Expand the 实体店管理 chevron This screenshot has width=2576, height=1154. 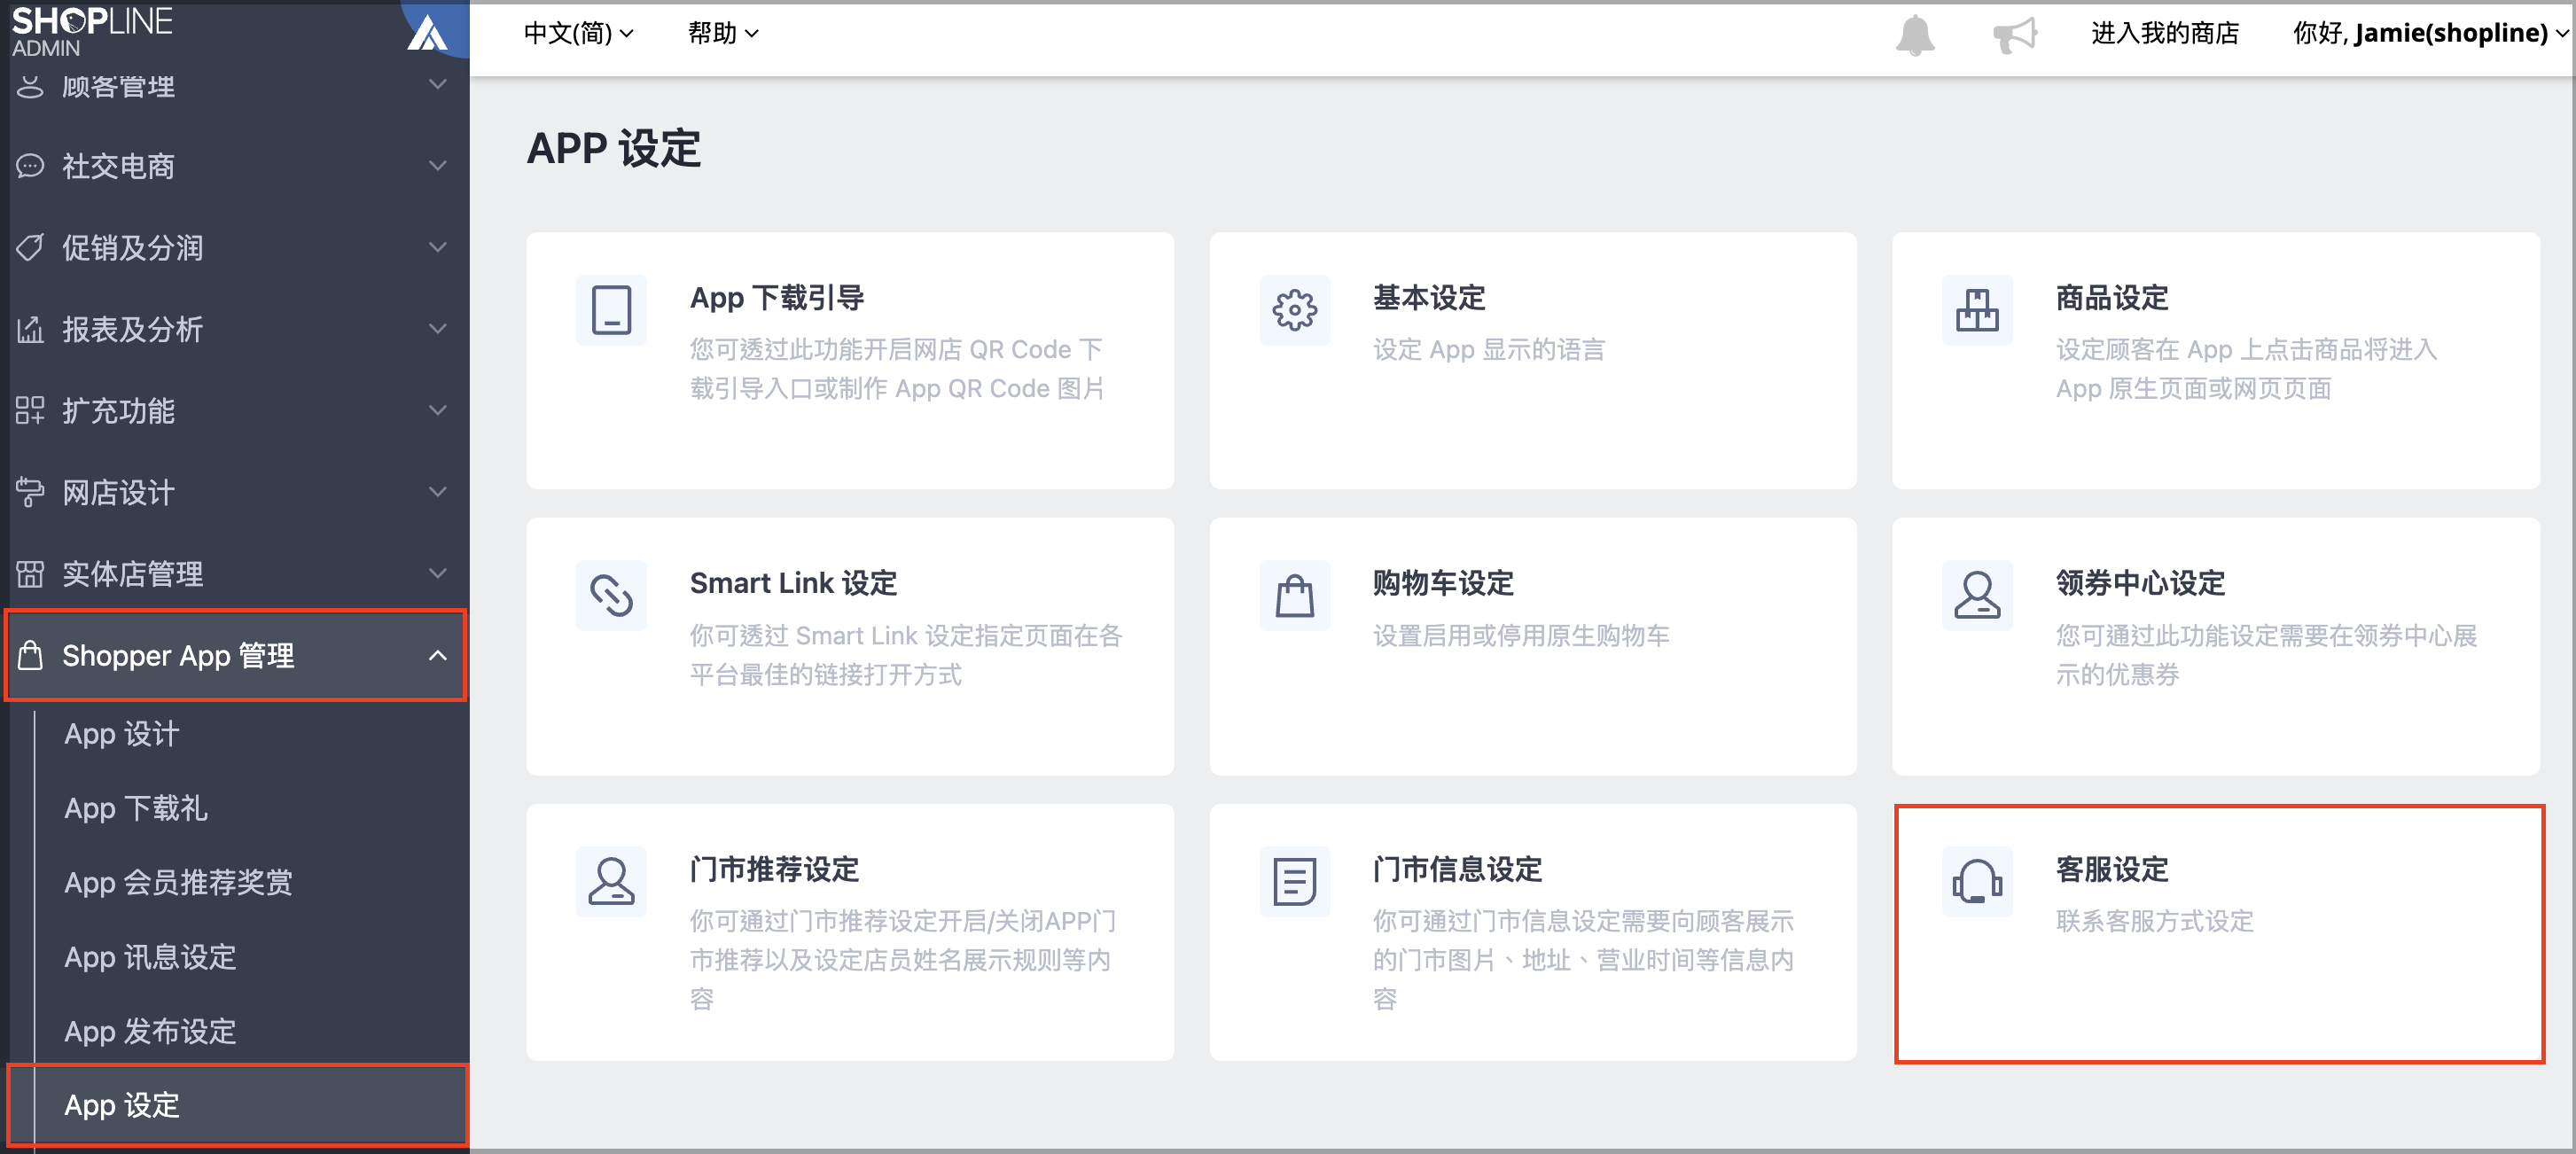coord(437,573)
